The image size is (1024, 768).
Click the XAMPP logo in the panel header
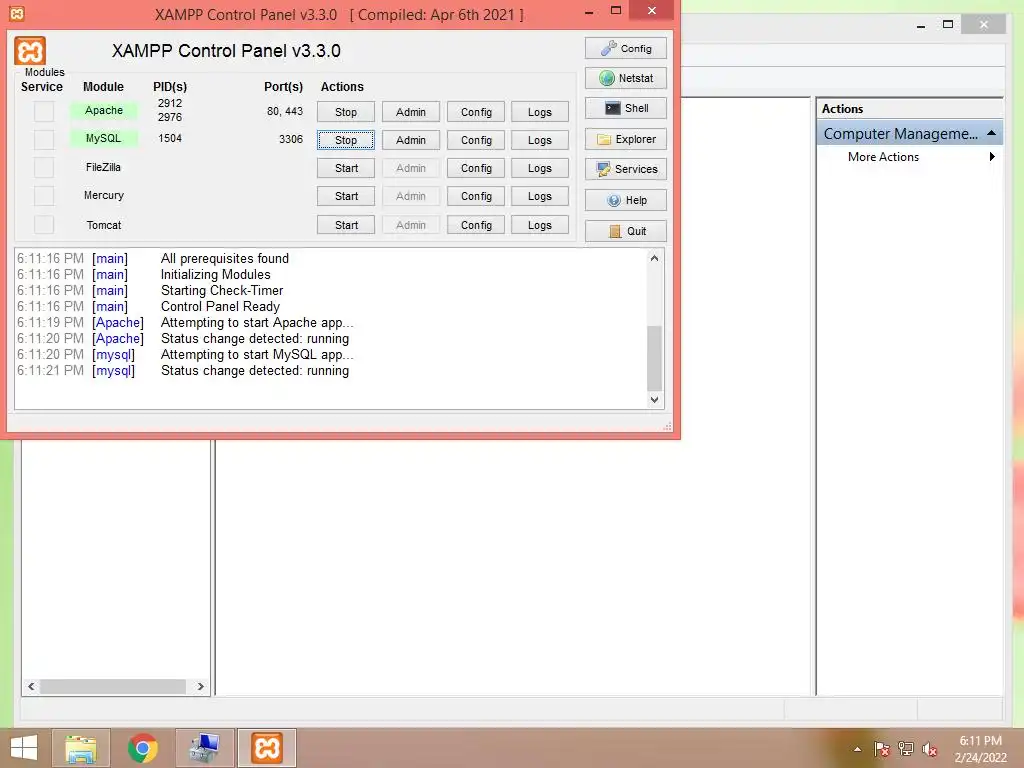coord(30,51)
